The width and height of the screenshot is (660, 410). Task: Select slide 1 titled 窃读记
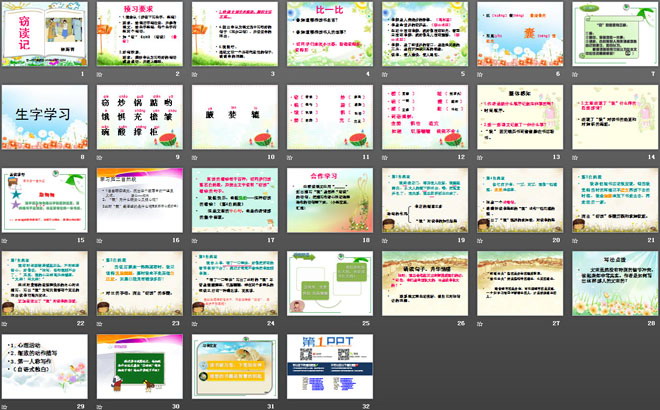pyautogui.click(x=45, y=37)
